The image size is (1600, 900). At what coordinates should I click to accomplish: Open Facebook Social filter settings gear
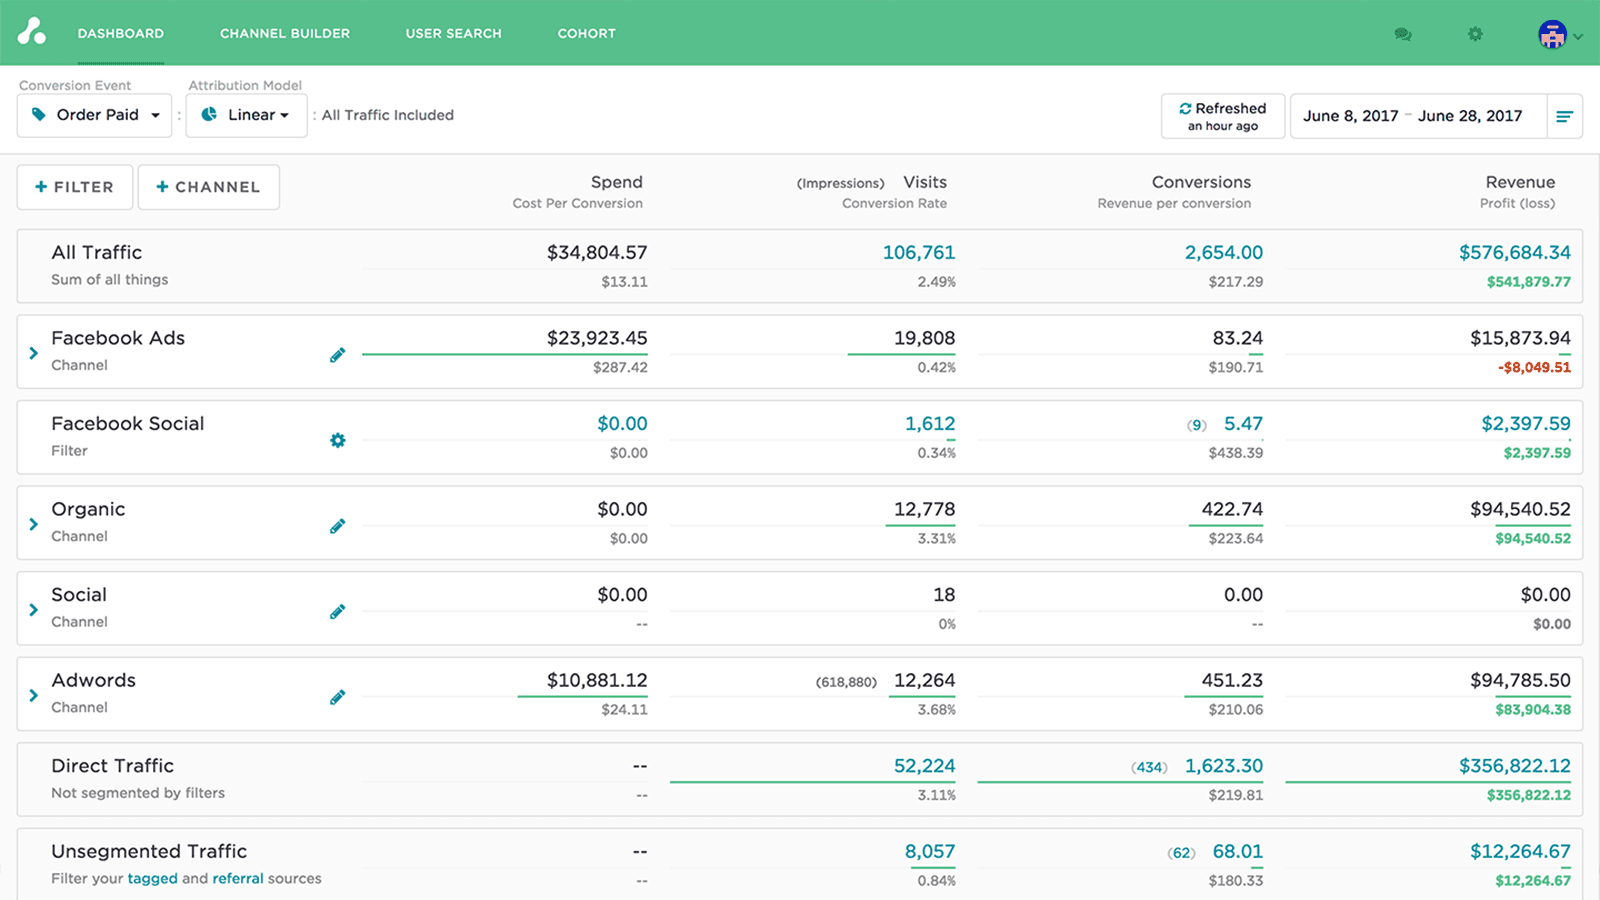coord(337,439)
